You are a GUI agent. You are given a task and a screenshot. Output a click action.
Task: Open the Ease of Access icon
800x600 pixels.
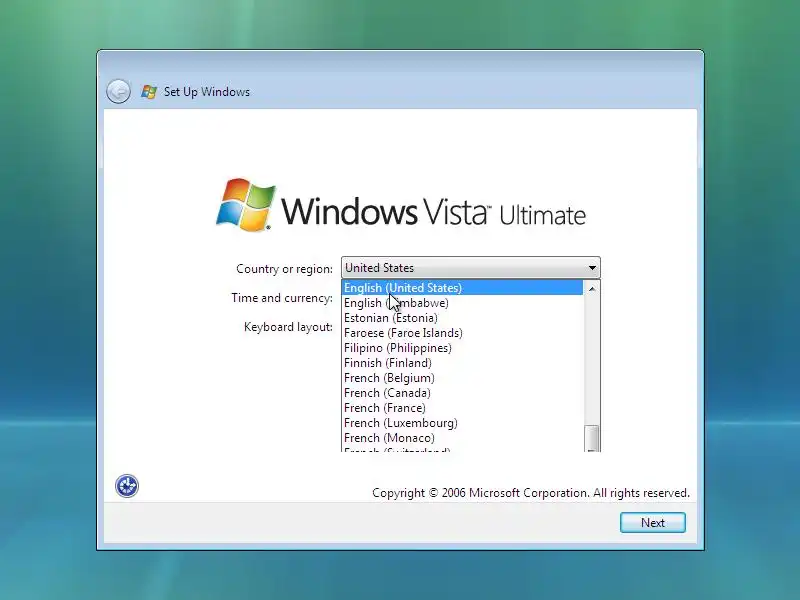pos(127,486)
